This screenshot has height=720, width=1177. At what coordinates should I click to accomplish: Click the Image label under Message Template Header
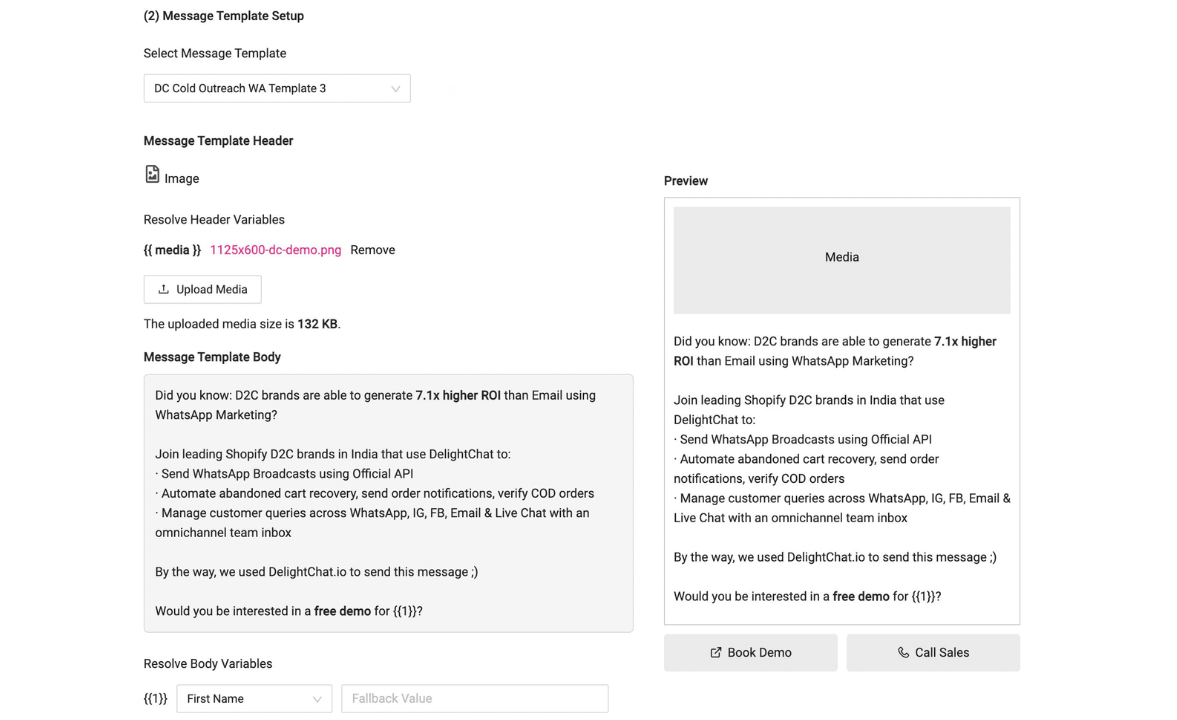[181, 179]
